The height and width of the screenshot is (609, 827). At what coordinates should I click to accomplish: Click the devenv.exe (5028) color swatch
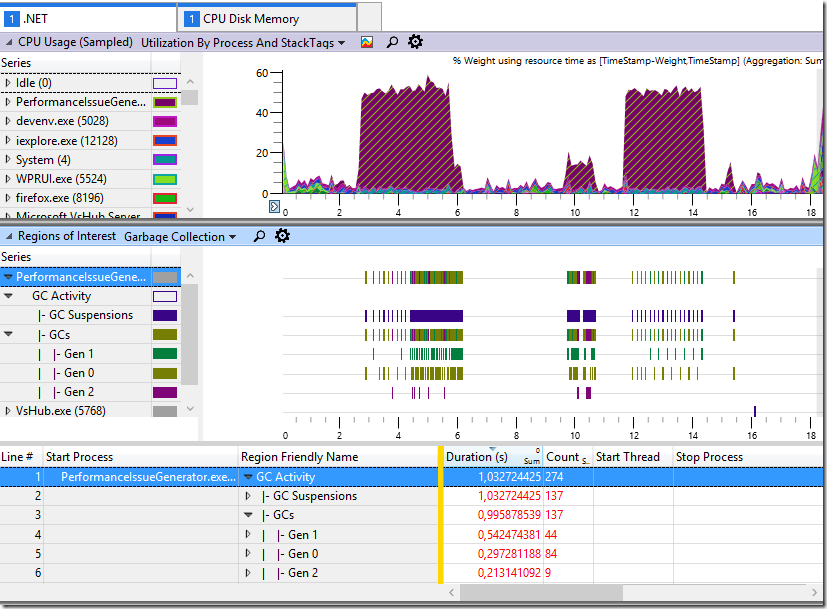[x=165, y=121]
